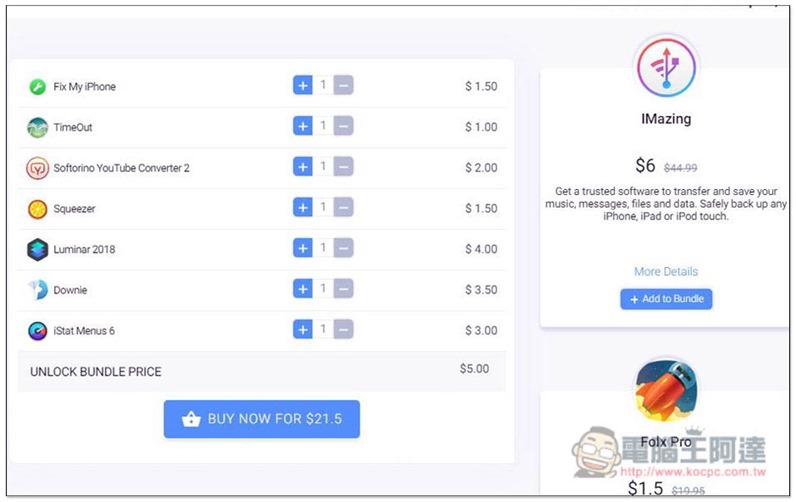Click the Squeezer orange icon
The image size is (796, 502).
pos(37,209)
